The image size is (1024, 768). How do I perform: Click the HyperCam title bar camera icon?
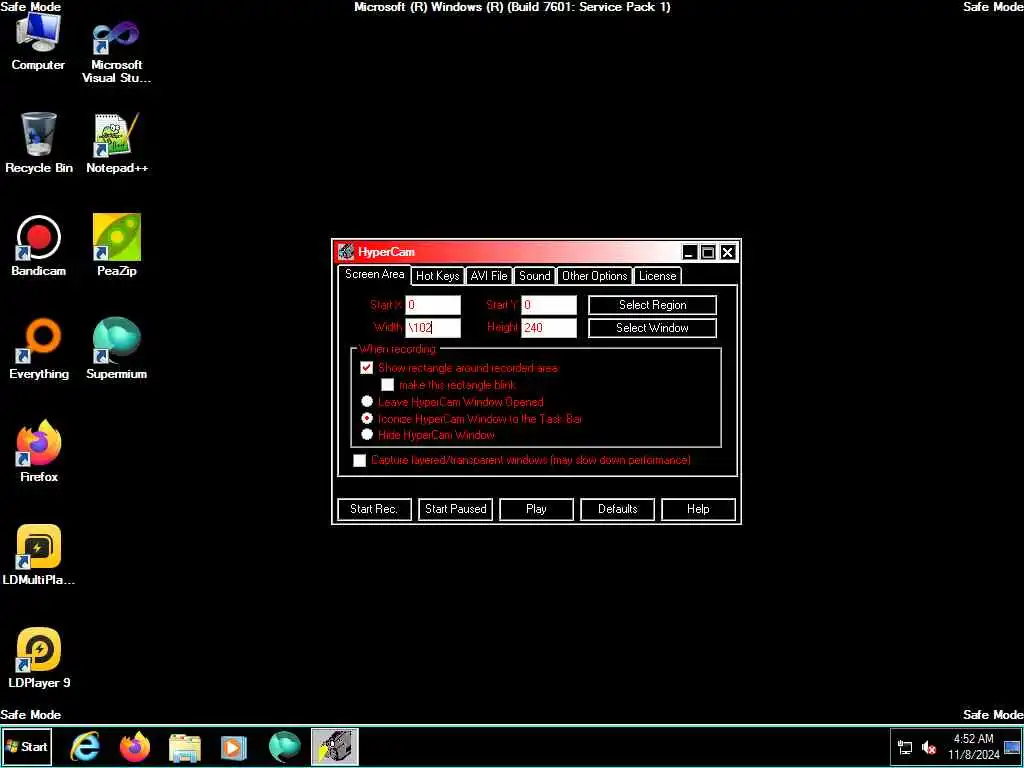tap(346, 251)
